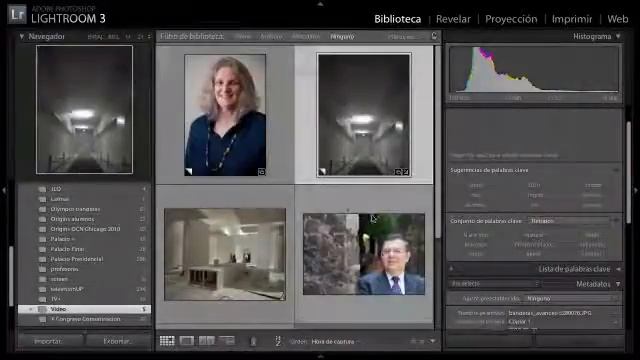640x360 pixels.
Task: Click the folder icon beside Palacio Final
Action: (x=42, y=249)
